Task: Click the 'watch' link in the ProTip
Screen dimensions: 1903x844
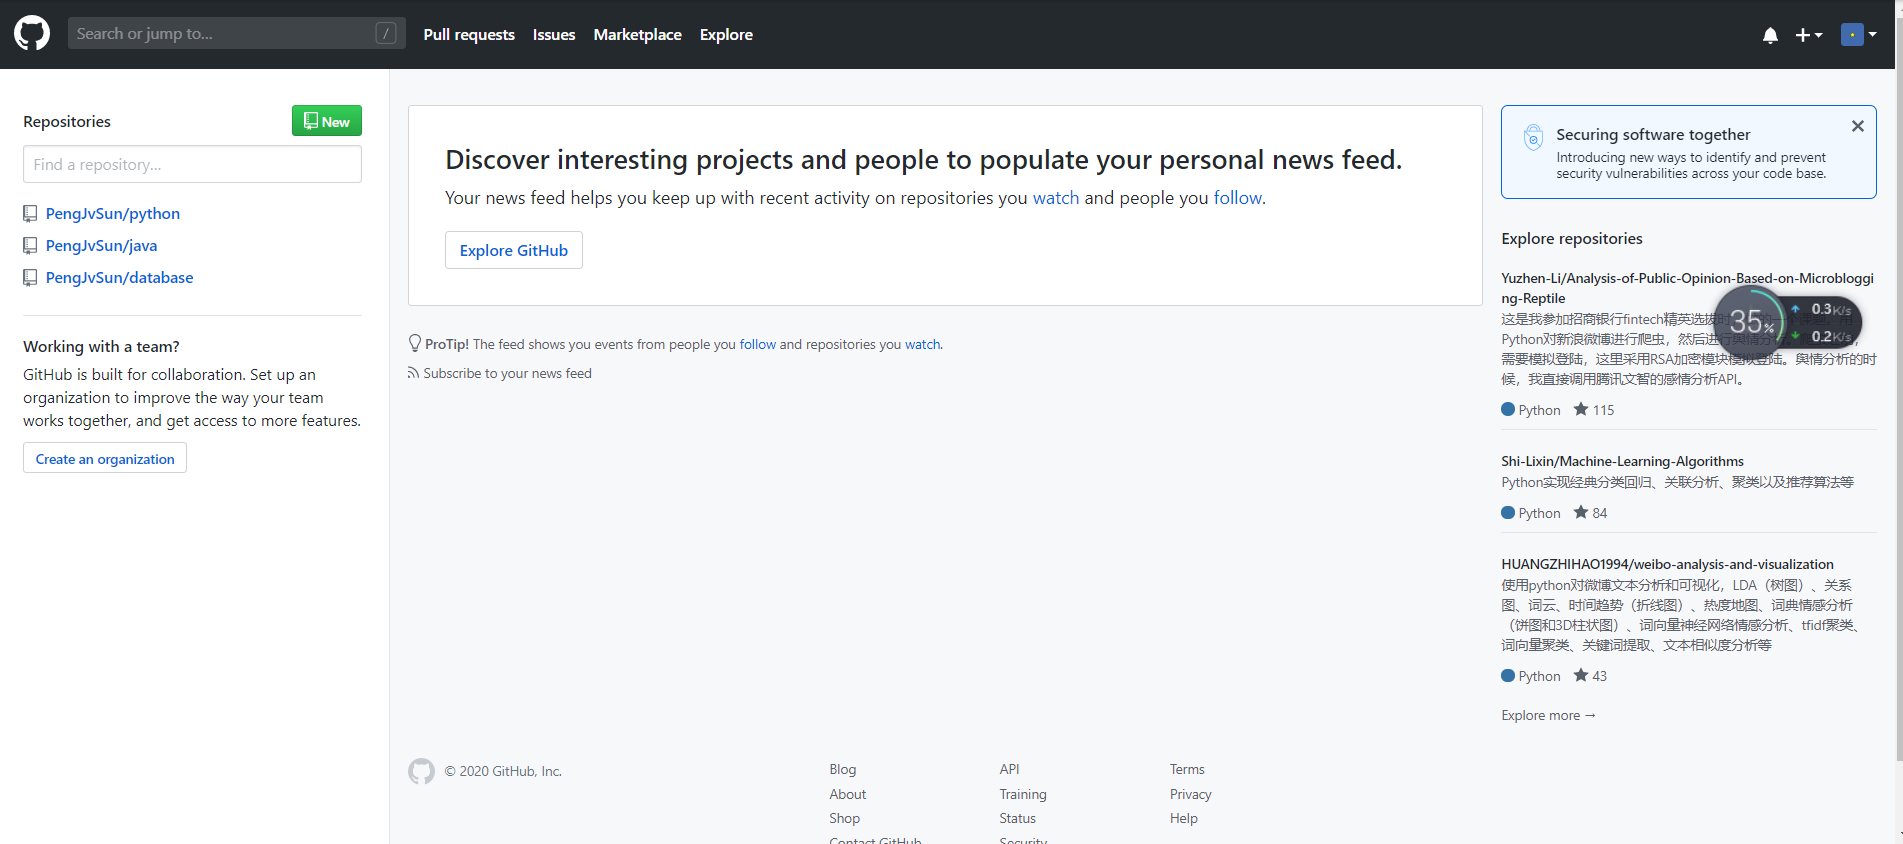Action: click(923, 345)
